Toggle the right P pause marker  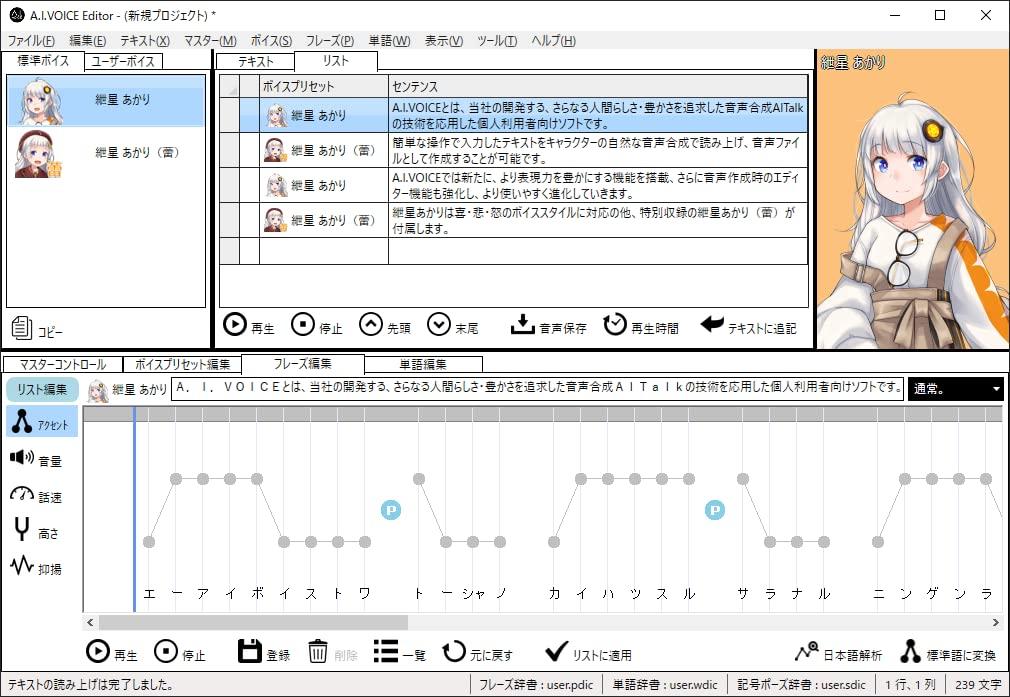click(715, 510)
